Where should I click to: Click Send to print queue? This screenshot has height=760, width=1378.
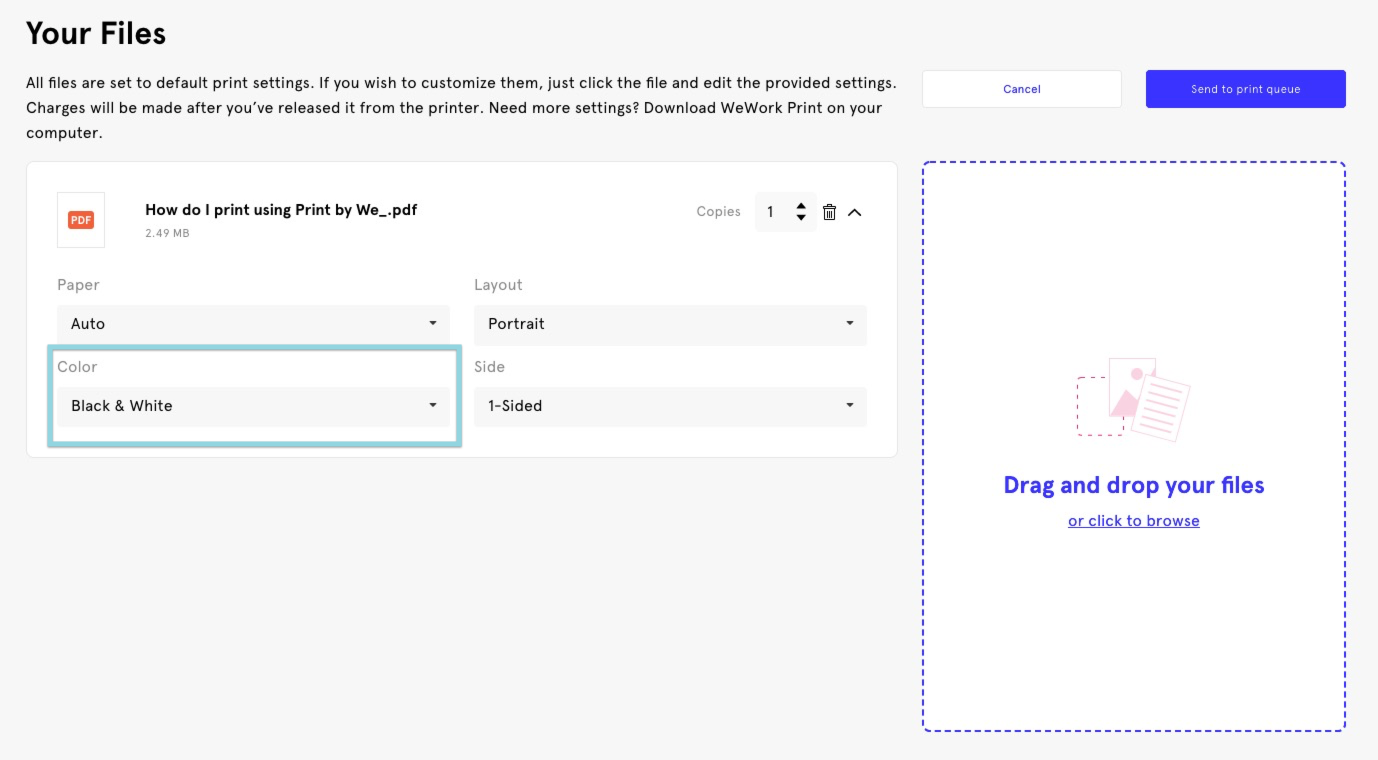[x=1245, y=89]
